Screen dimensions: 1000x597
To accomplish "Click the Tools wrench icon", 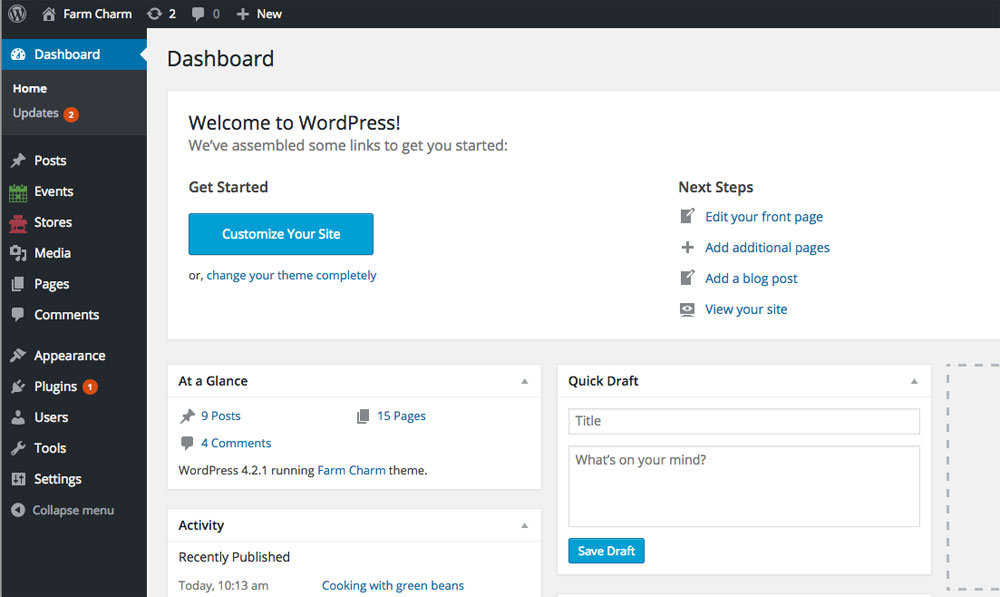I will pyautogui.click(x=18, y=448).
